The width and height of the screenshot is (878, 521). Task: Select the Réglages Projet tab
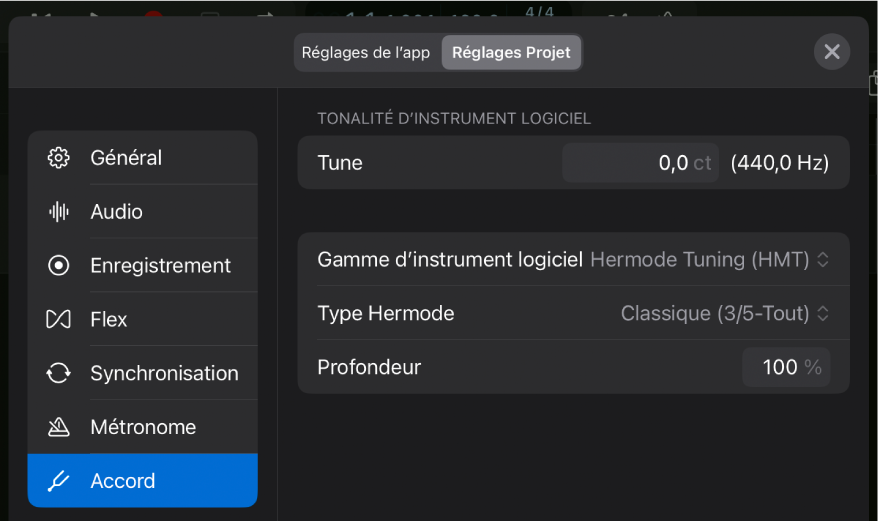pos(511,53)
